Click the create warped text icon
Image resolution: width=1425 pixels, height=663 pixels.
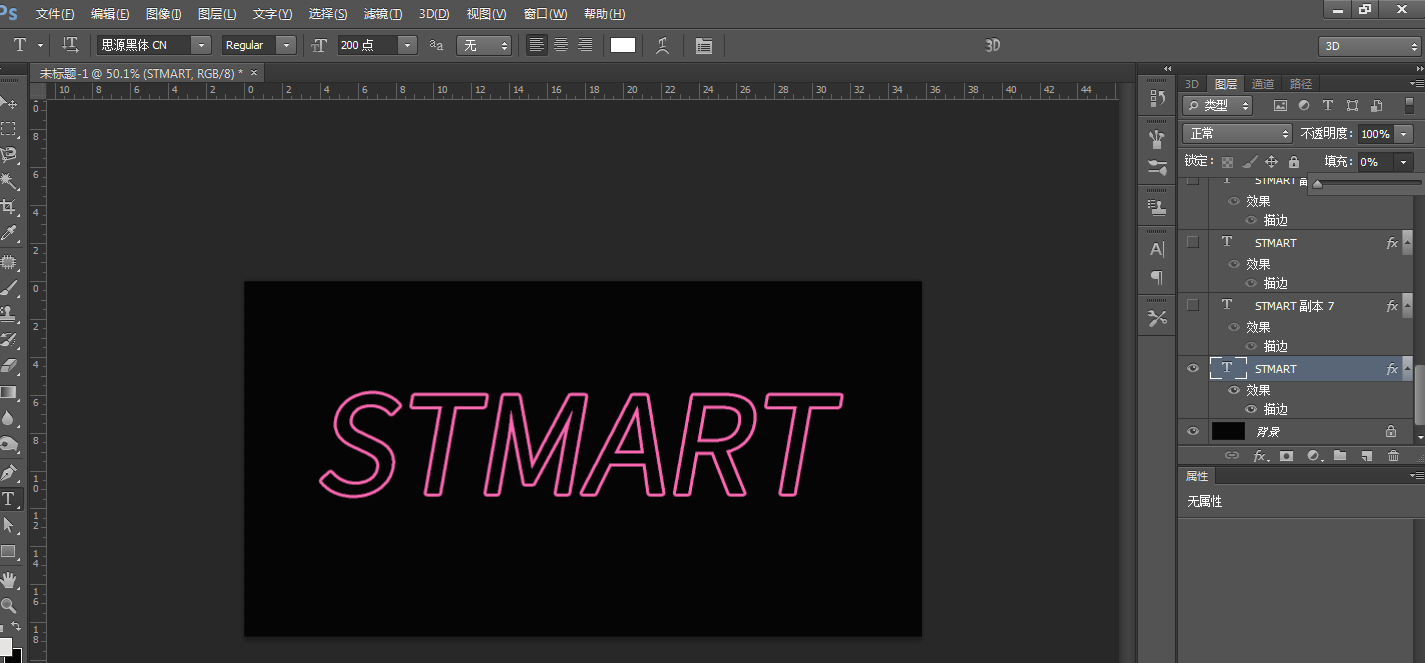tap(662, 45)
